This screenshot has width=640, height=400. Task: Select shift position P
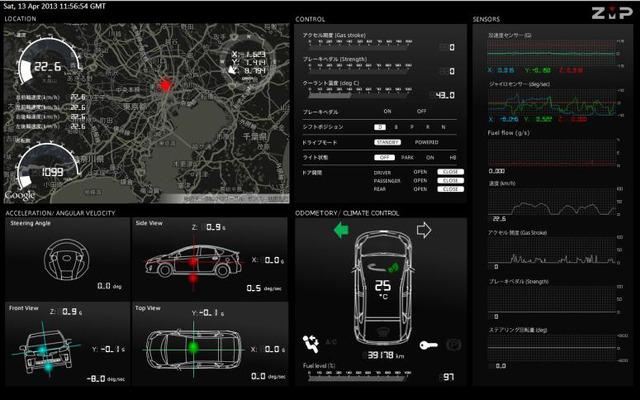click(412, 127)
